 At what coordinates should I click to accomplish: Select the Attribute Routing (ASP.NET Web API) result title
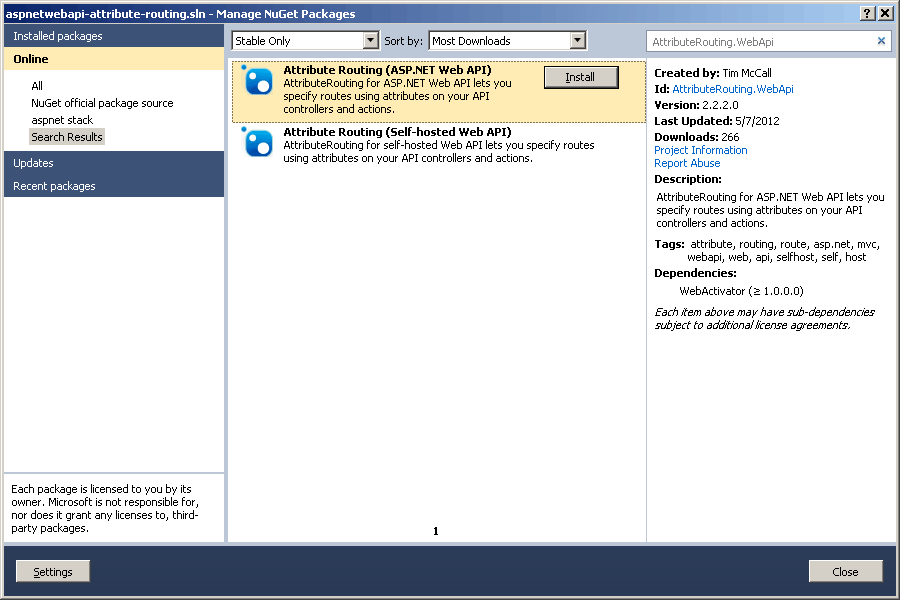pyautogui.click(x=387, y=70)
